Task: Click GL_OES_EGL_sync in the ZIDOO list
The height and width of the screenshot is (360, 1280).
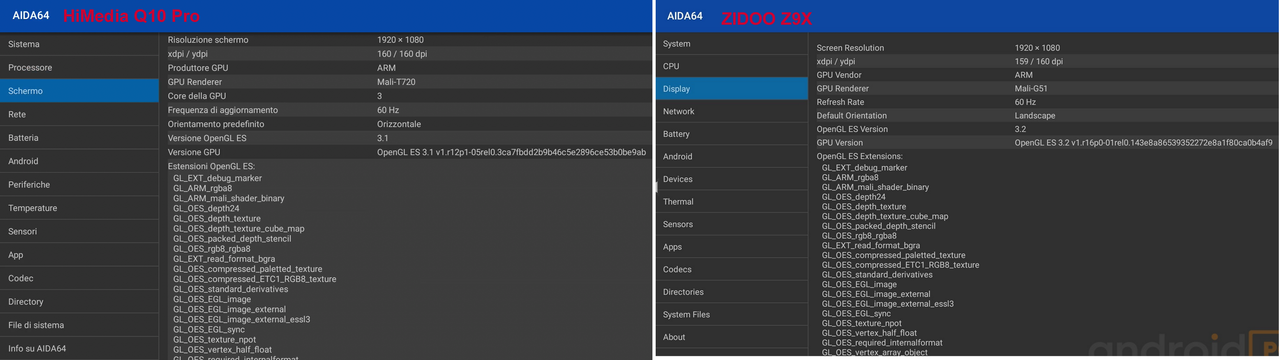Action: tap(857, 314)
